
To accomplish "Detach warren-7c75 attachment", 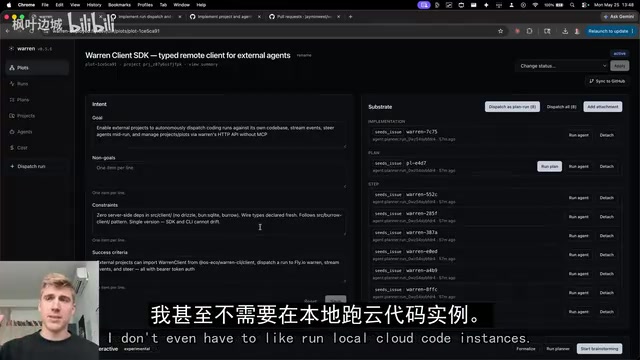I will (607, 135).
